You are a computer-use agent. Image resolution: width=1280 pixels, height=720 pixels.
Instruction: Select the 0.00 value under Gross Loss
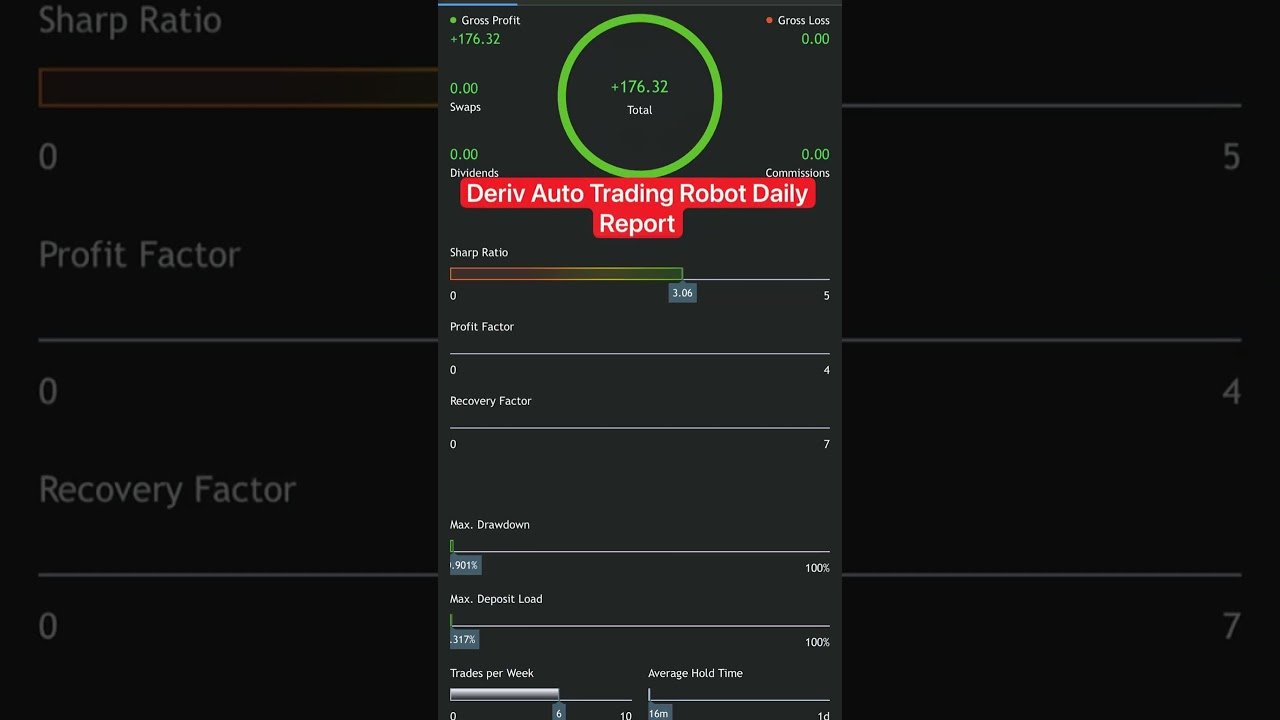(x=815, y=39)
